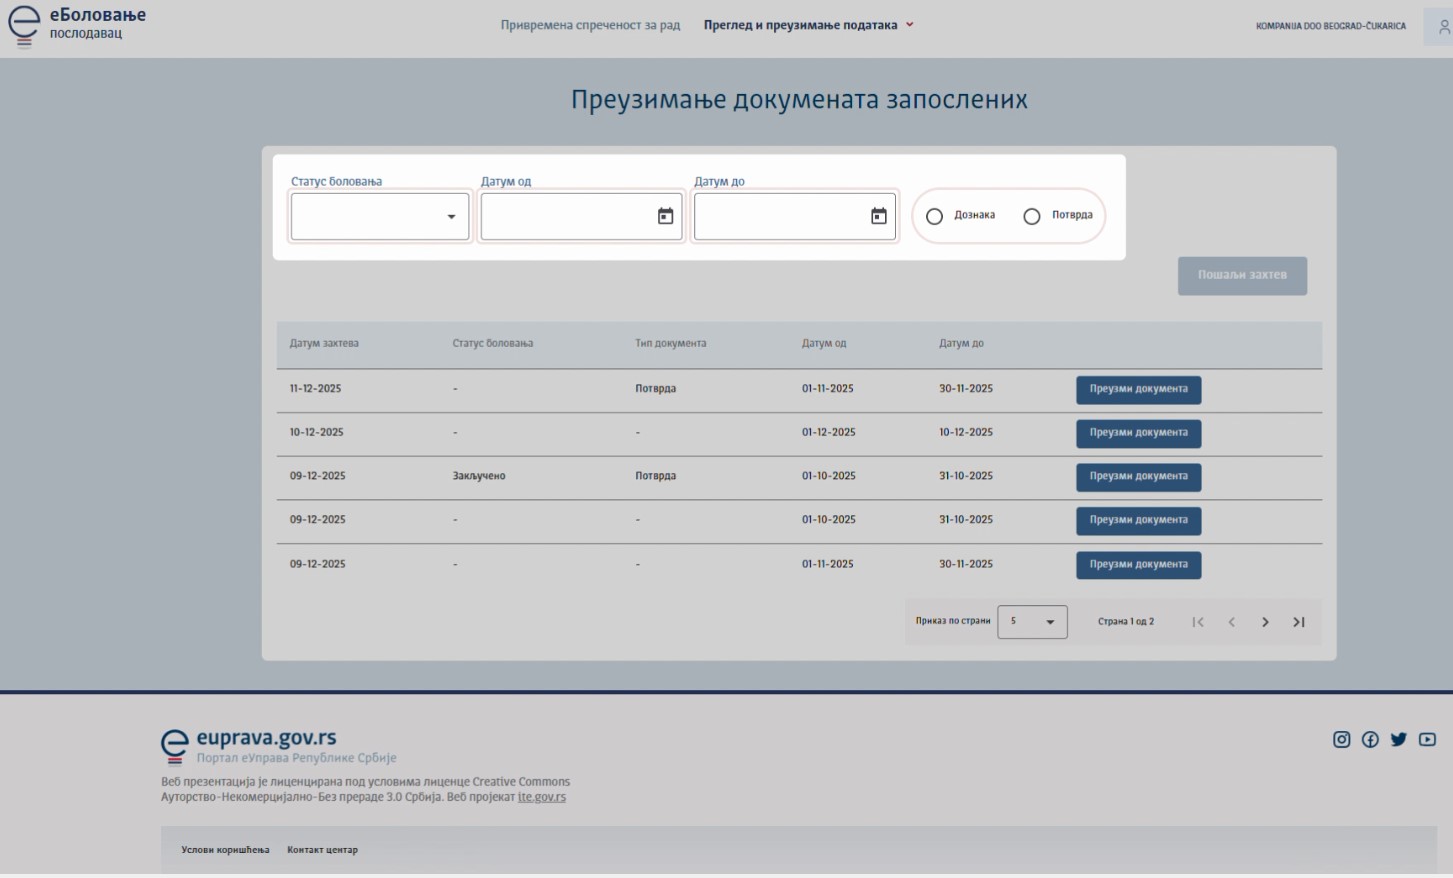Expand 'Преглед и преузимање података' menu
Viewport: 1453px width, 878px height.
pos(808,25)
